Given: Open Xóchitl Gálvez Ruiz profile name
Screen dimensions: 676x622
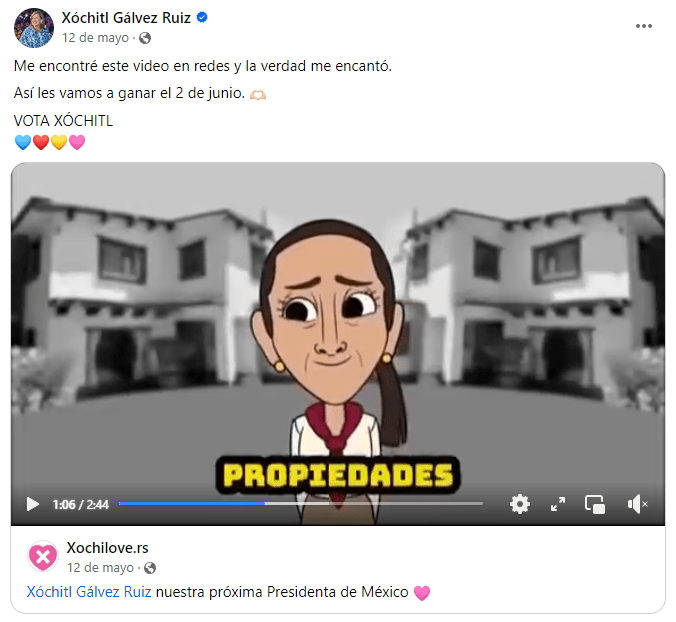Looking at the screenshot, I should coord(126,18).
